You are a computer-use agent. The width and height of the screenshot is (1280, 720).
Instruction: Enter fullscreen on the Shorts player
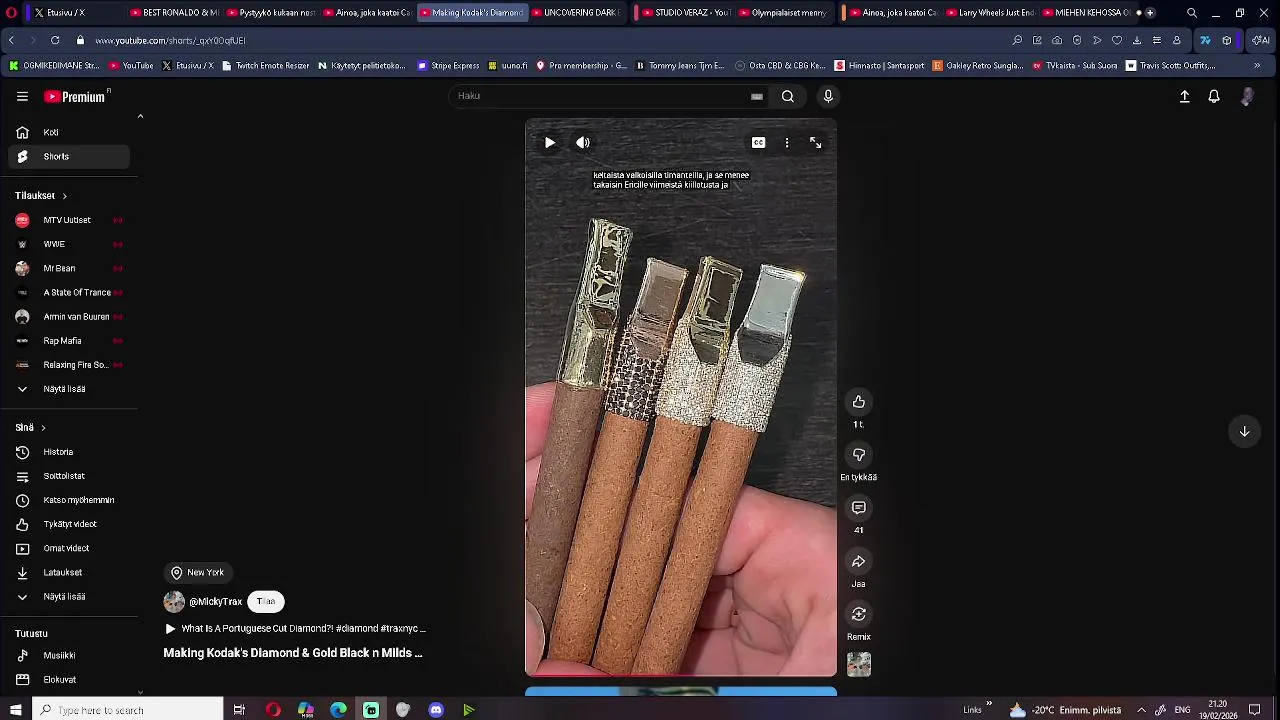click(x=816, y=143)
